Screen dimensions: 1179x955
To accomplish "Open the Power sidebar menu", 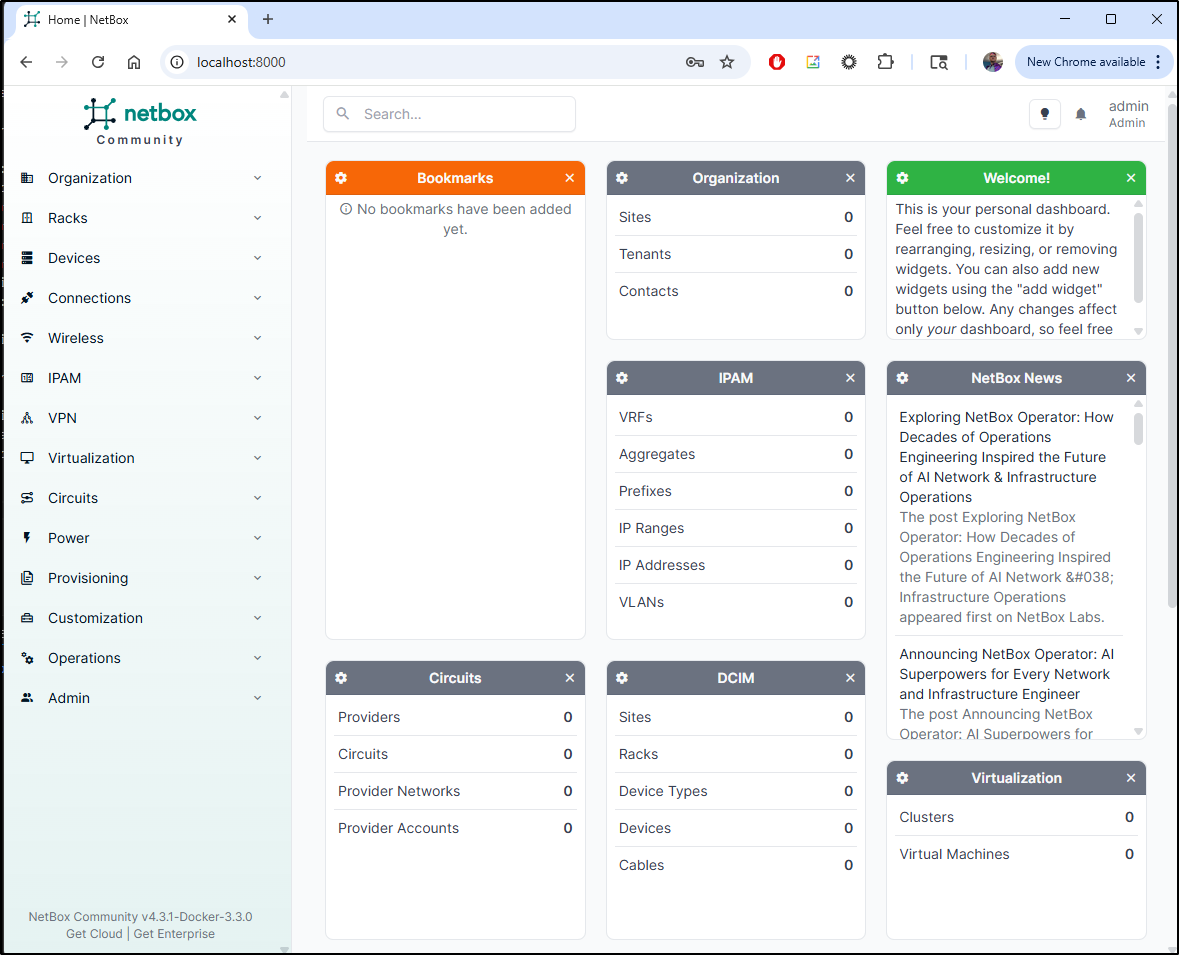I will [141, 538].
